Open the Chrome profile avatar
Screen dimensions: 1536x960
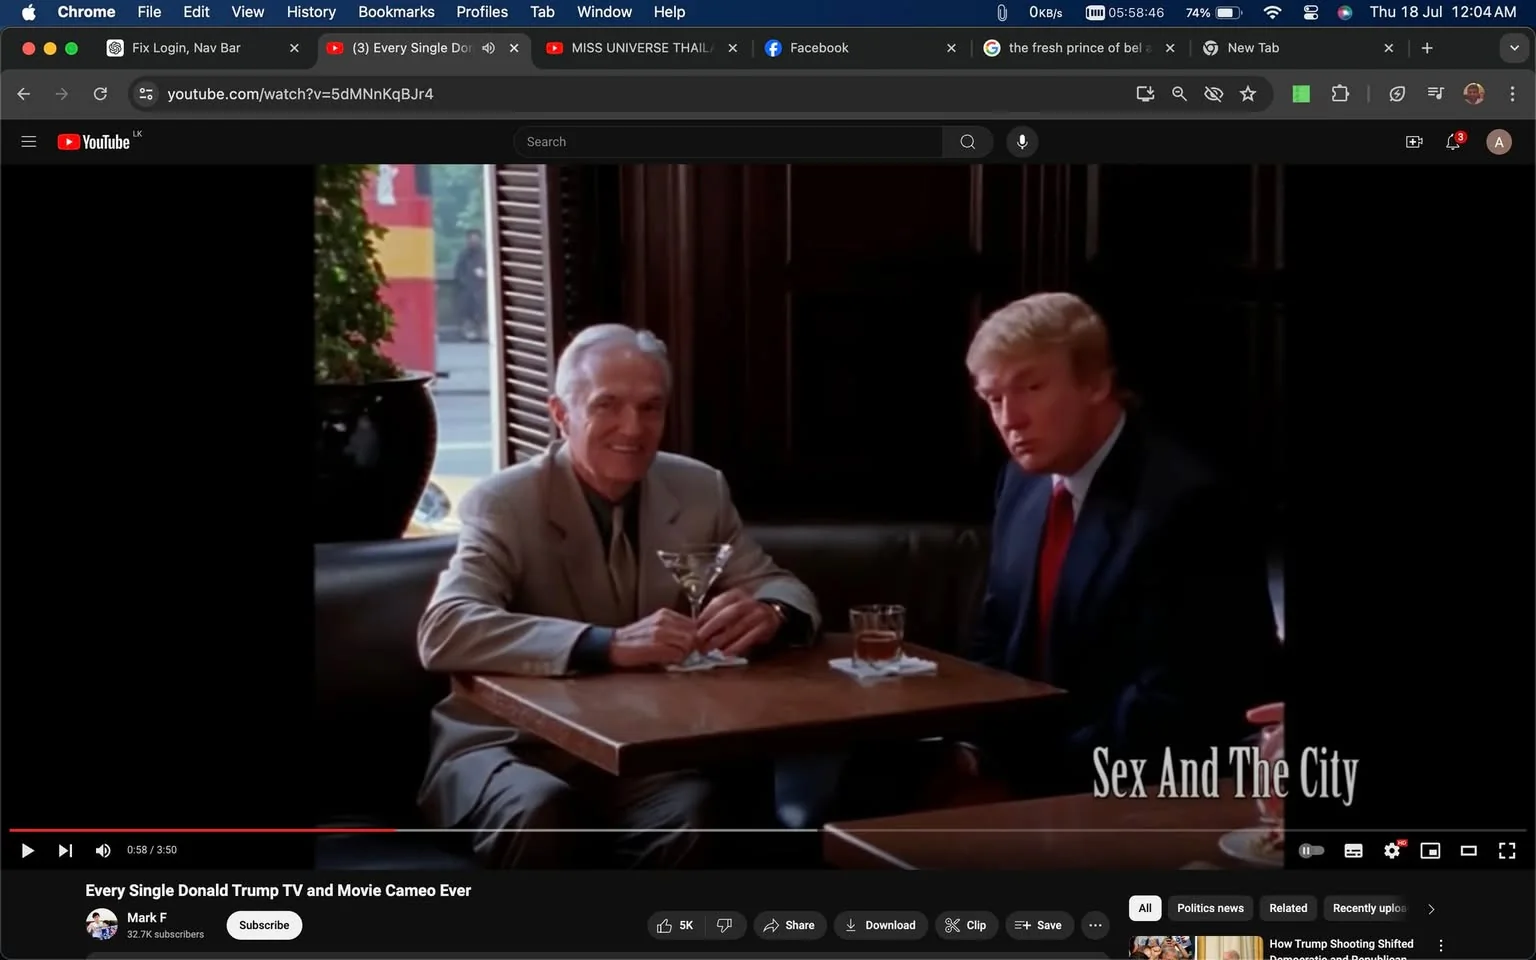1474,94
